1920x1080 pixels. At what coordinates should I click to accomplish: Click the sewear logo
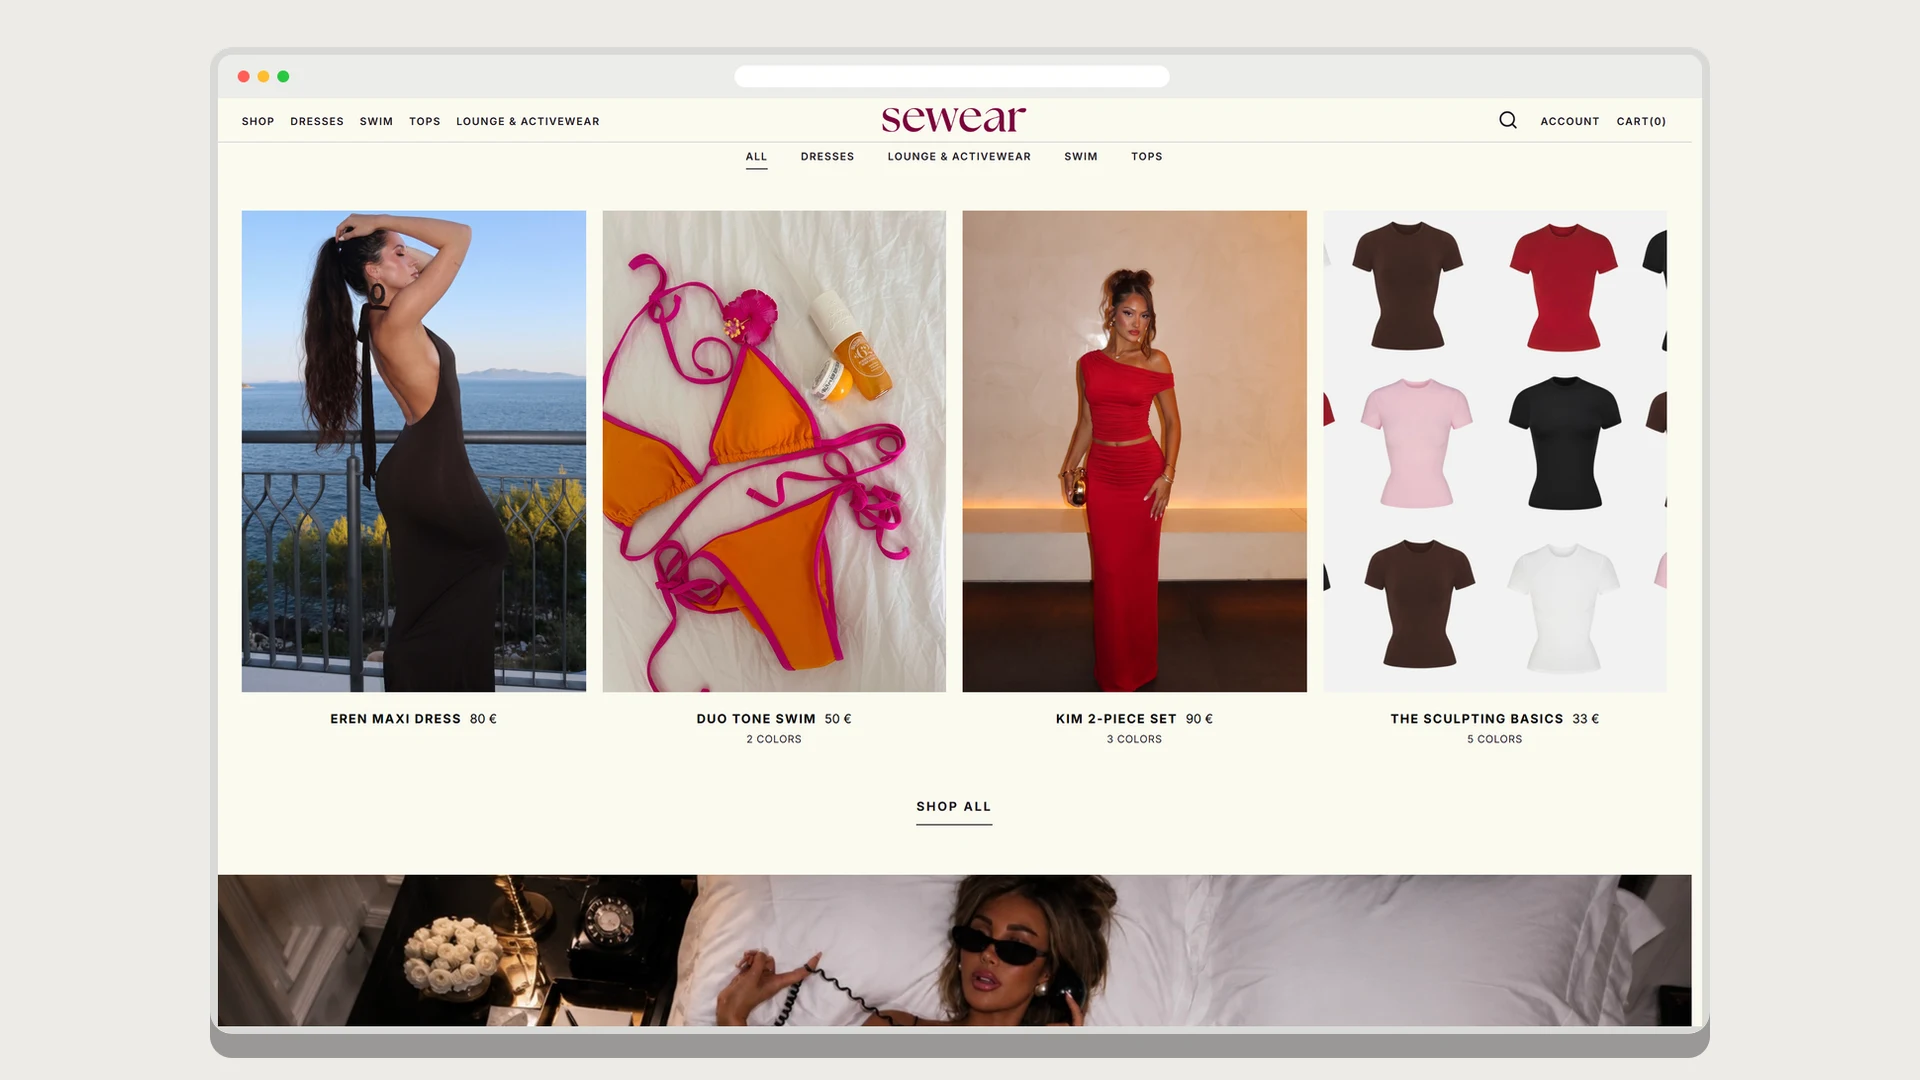coord(954,118)
